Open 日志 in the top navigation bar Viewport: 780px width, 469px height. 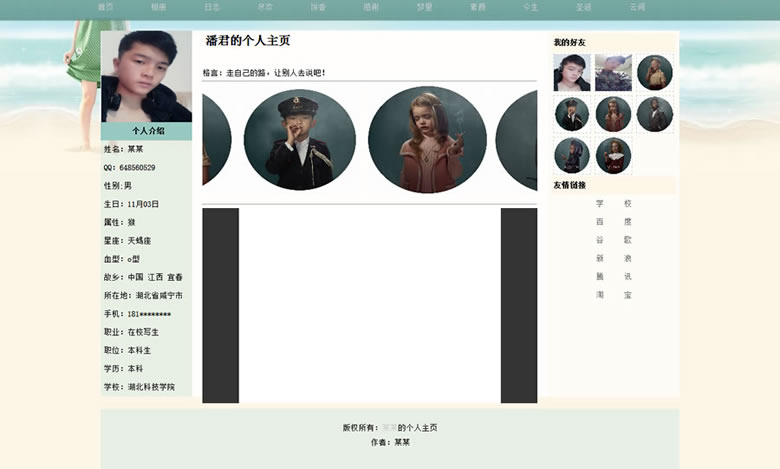click(x=212, y=7)
